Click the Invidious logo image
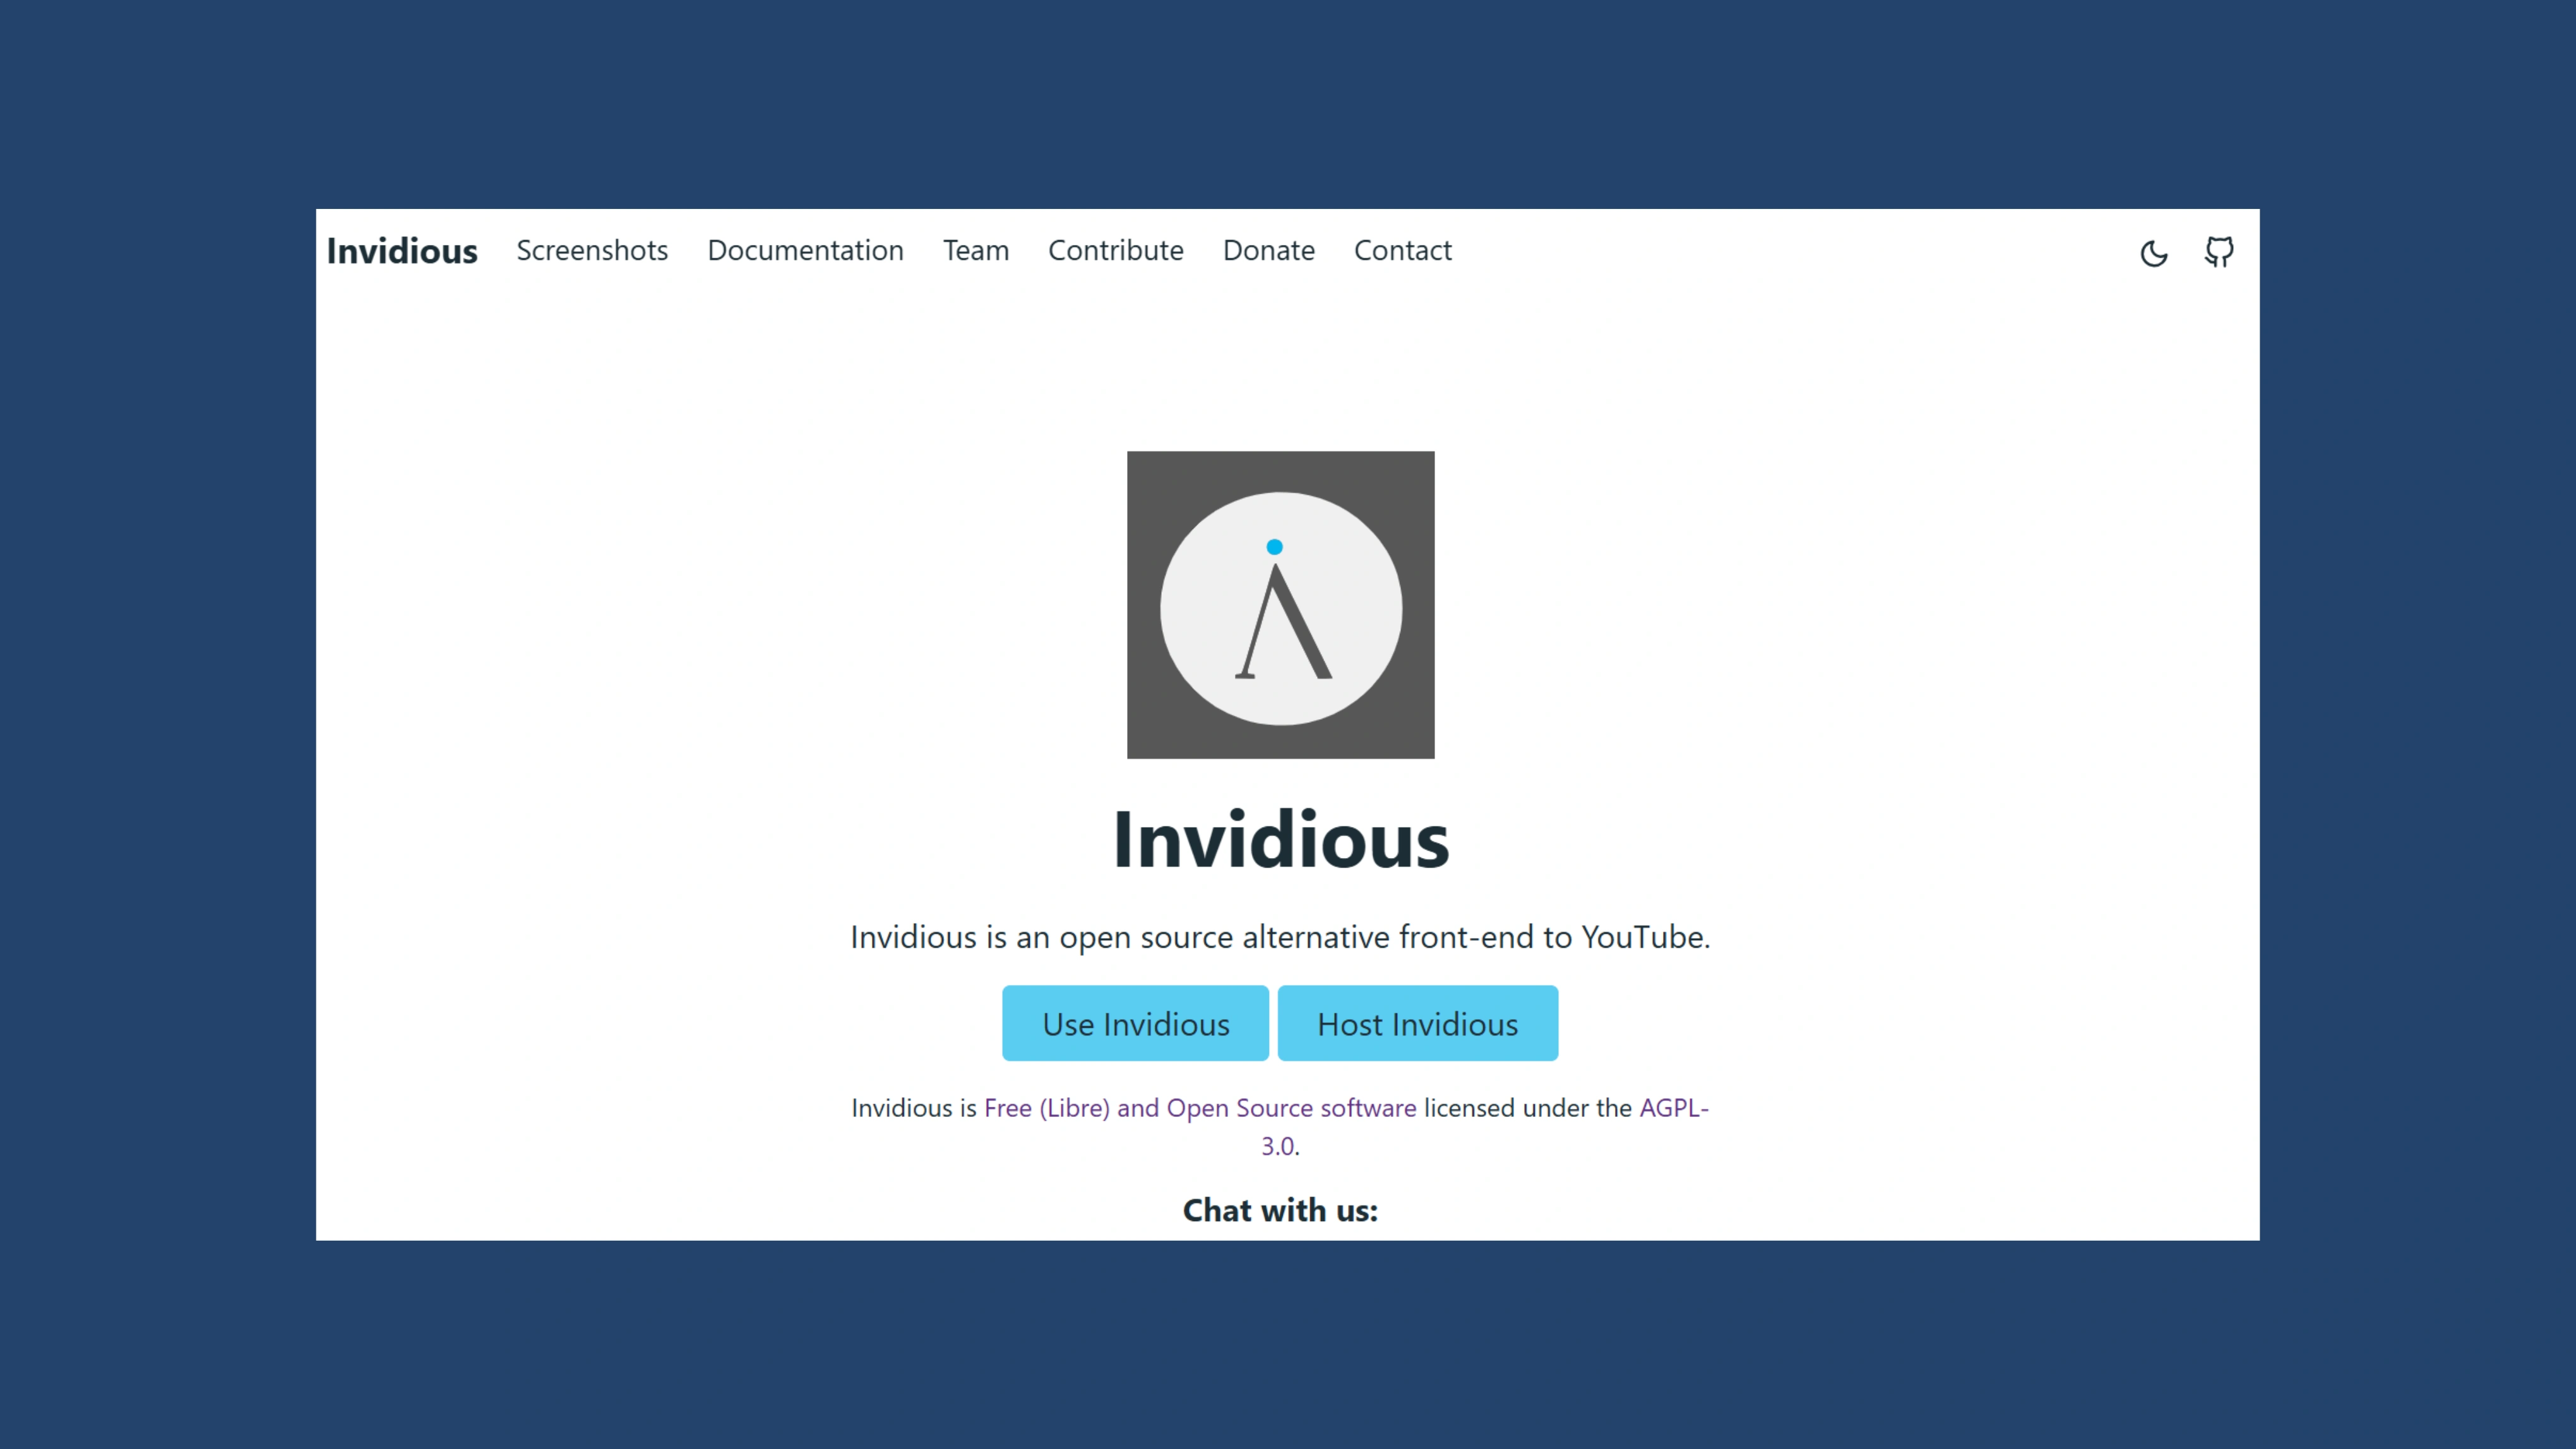 click(1281, 605)
